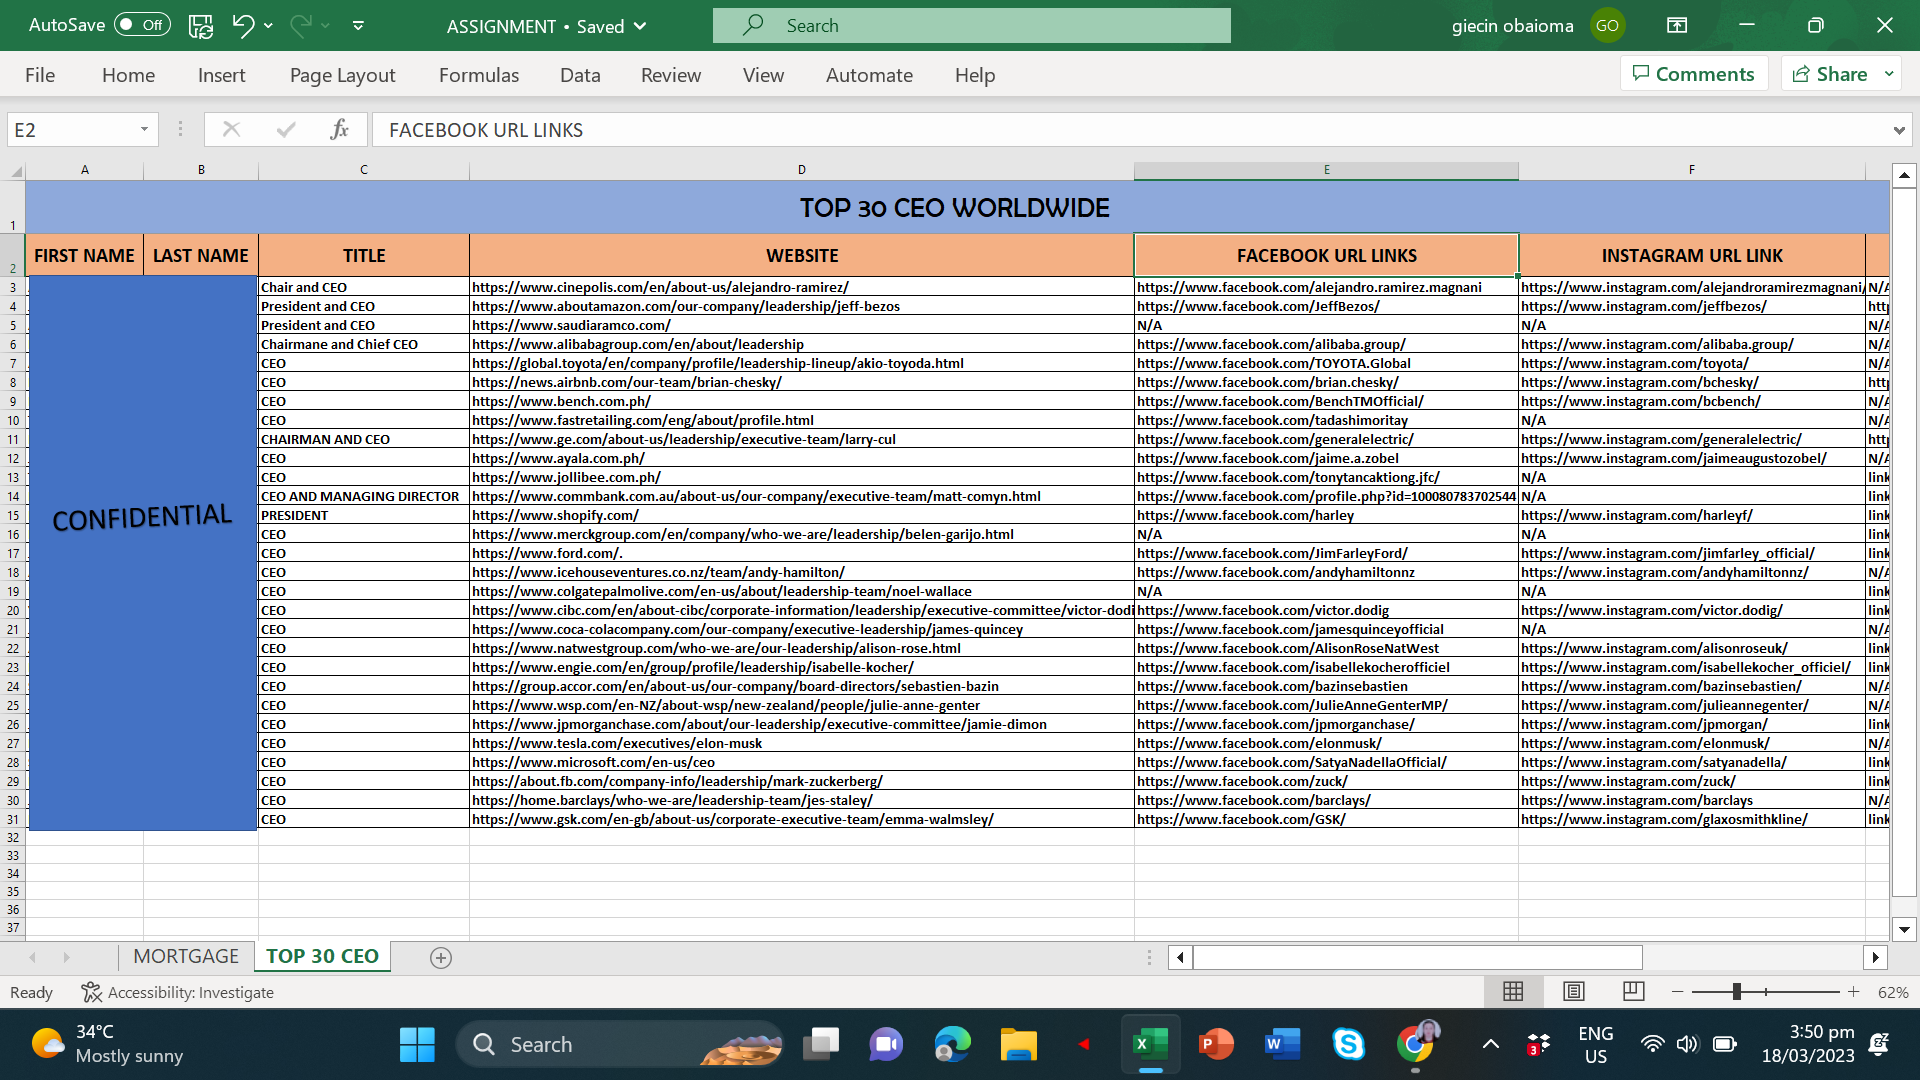1920x1080 pixels.
Task: Open PowerPoint from the taskbar
Action: point(1215,1044)
